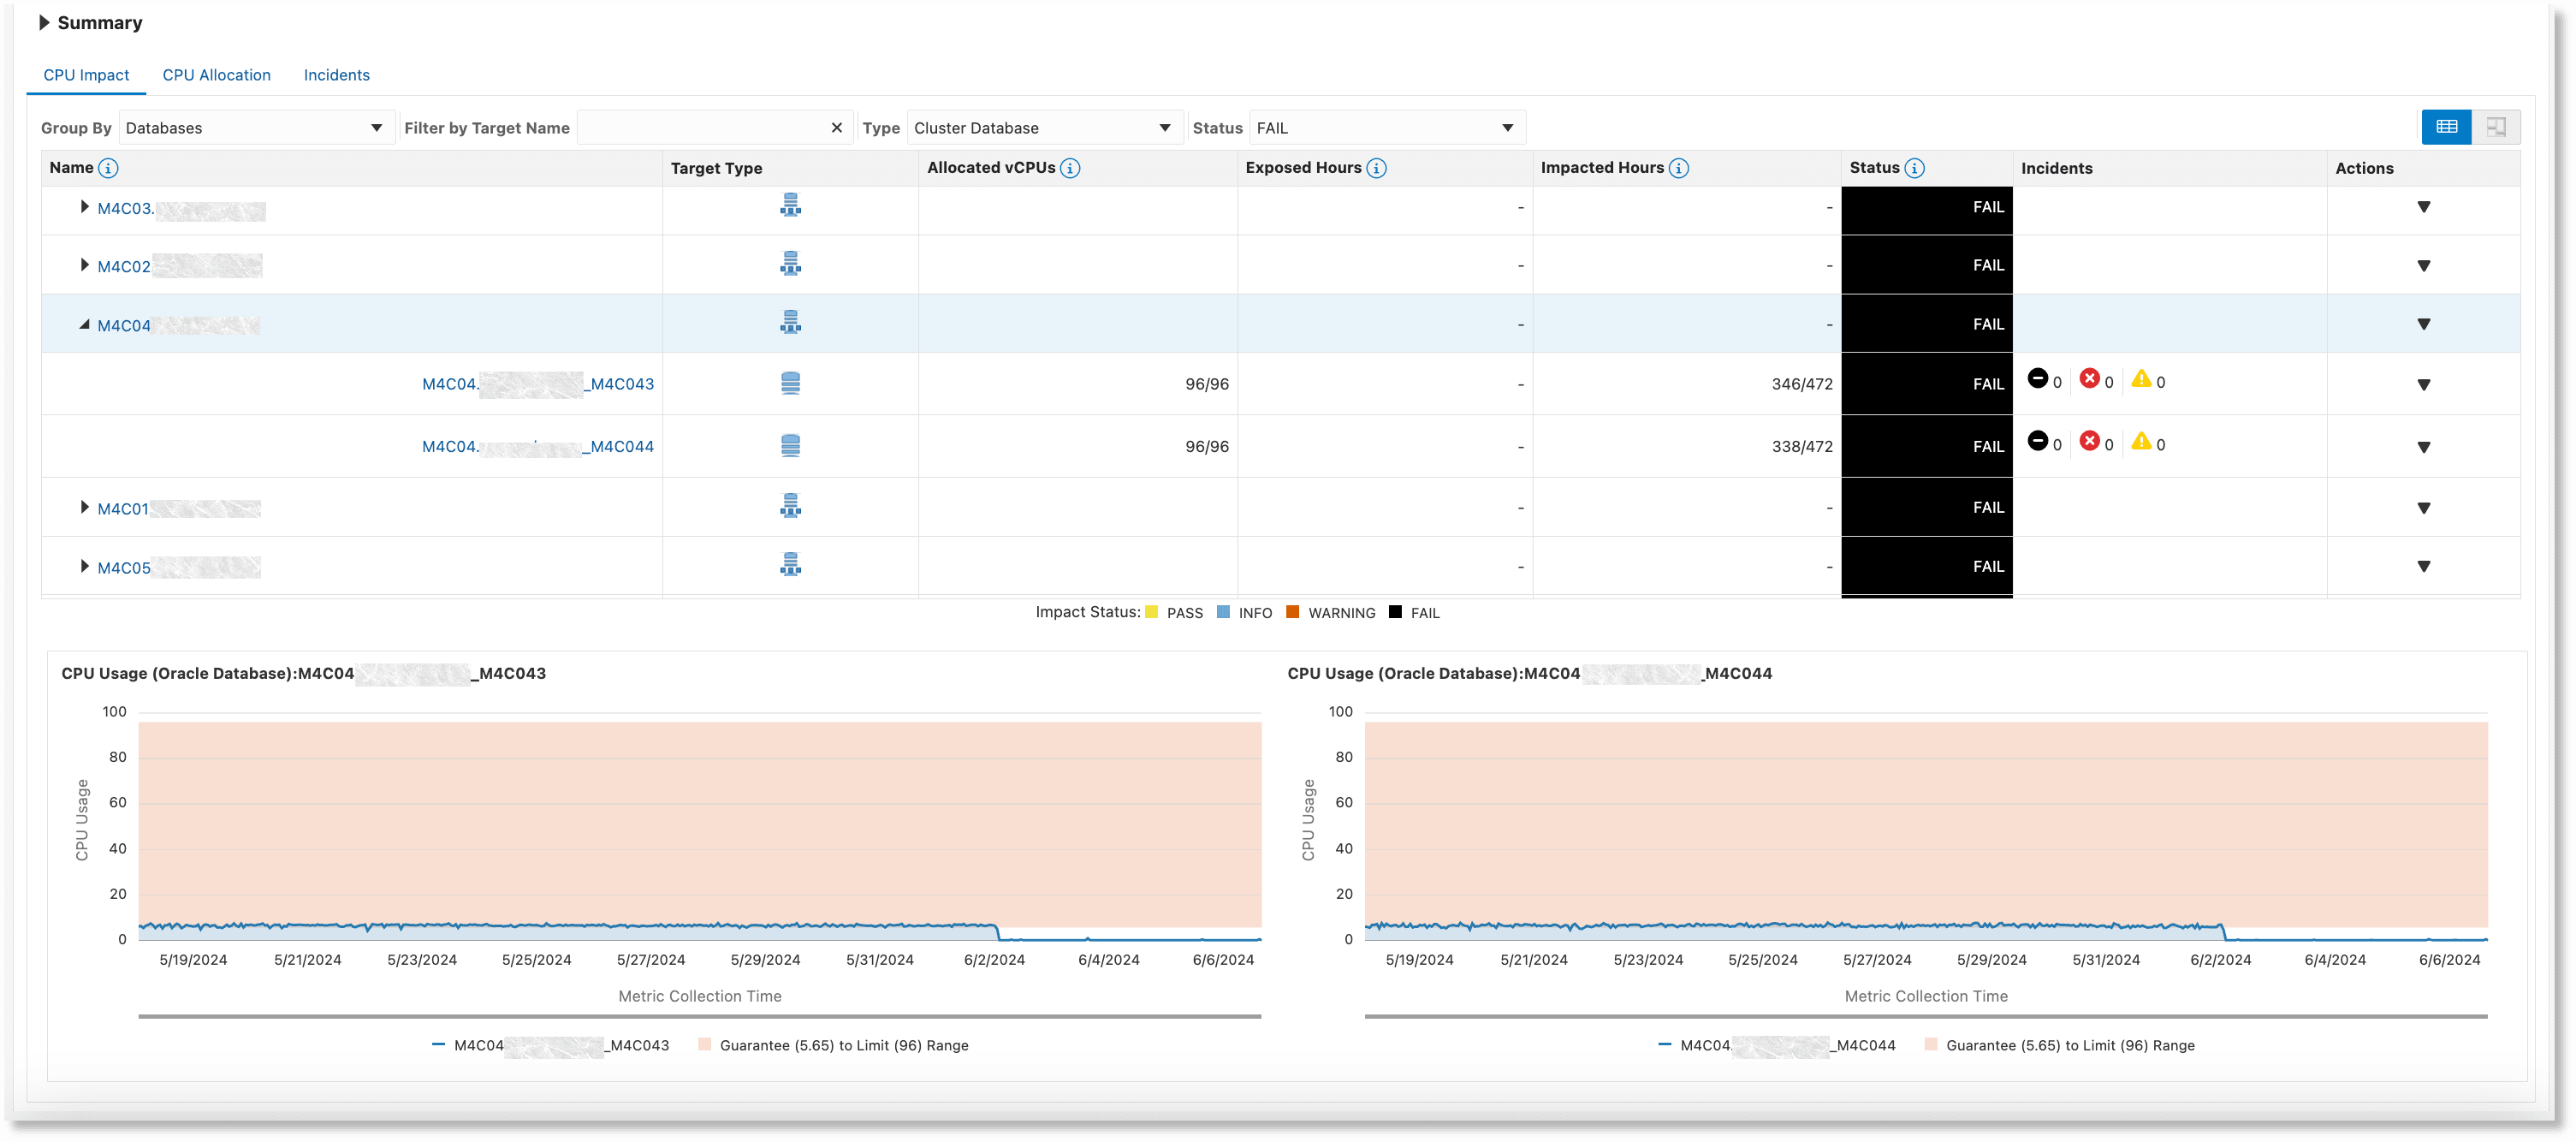The width and height of the screenshot is (2576, 1142).
Task: Click the info icon next to Name column
Action: click(110, 168)
